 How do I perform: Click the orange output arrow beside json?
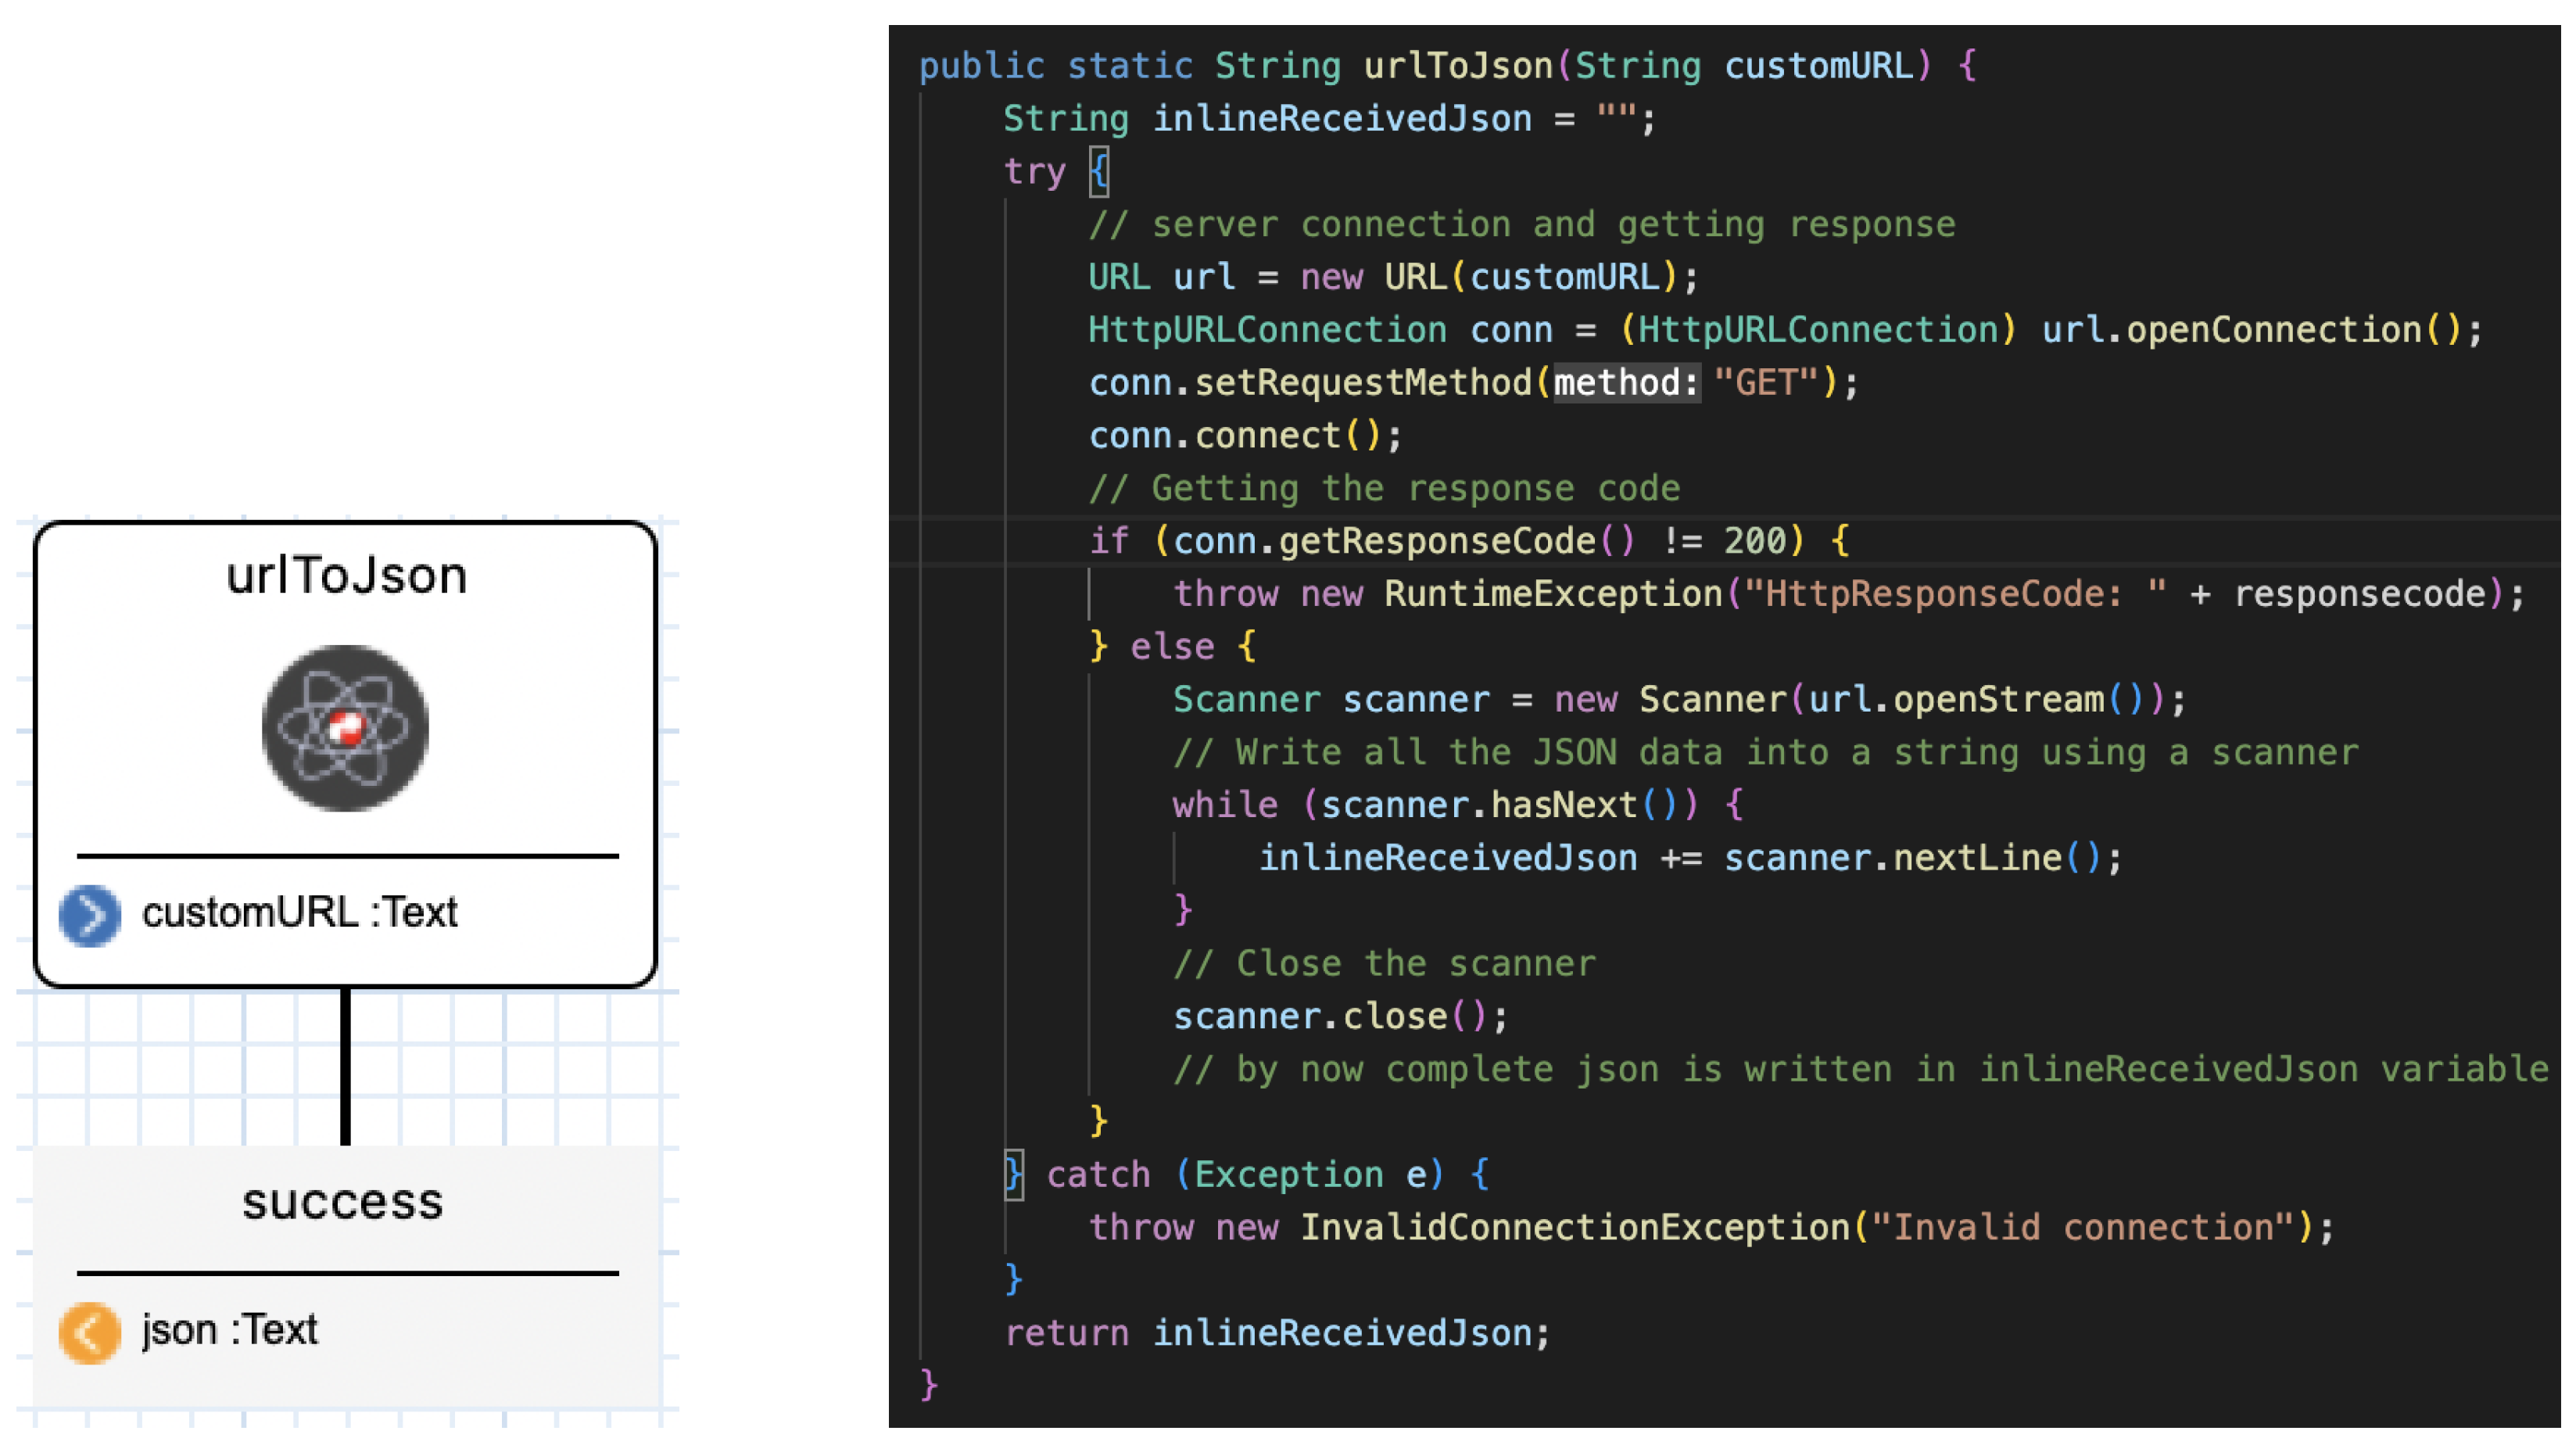(90, 1332)
